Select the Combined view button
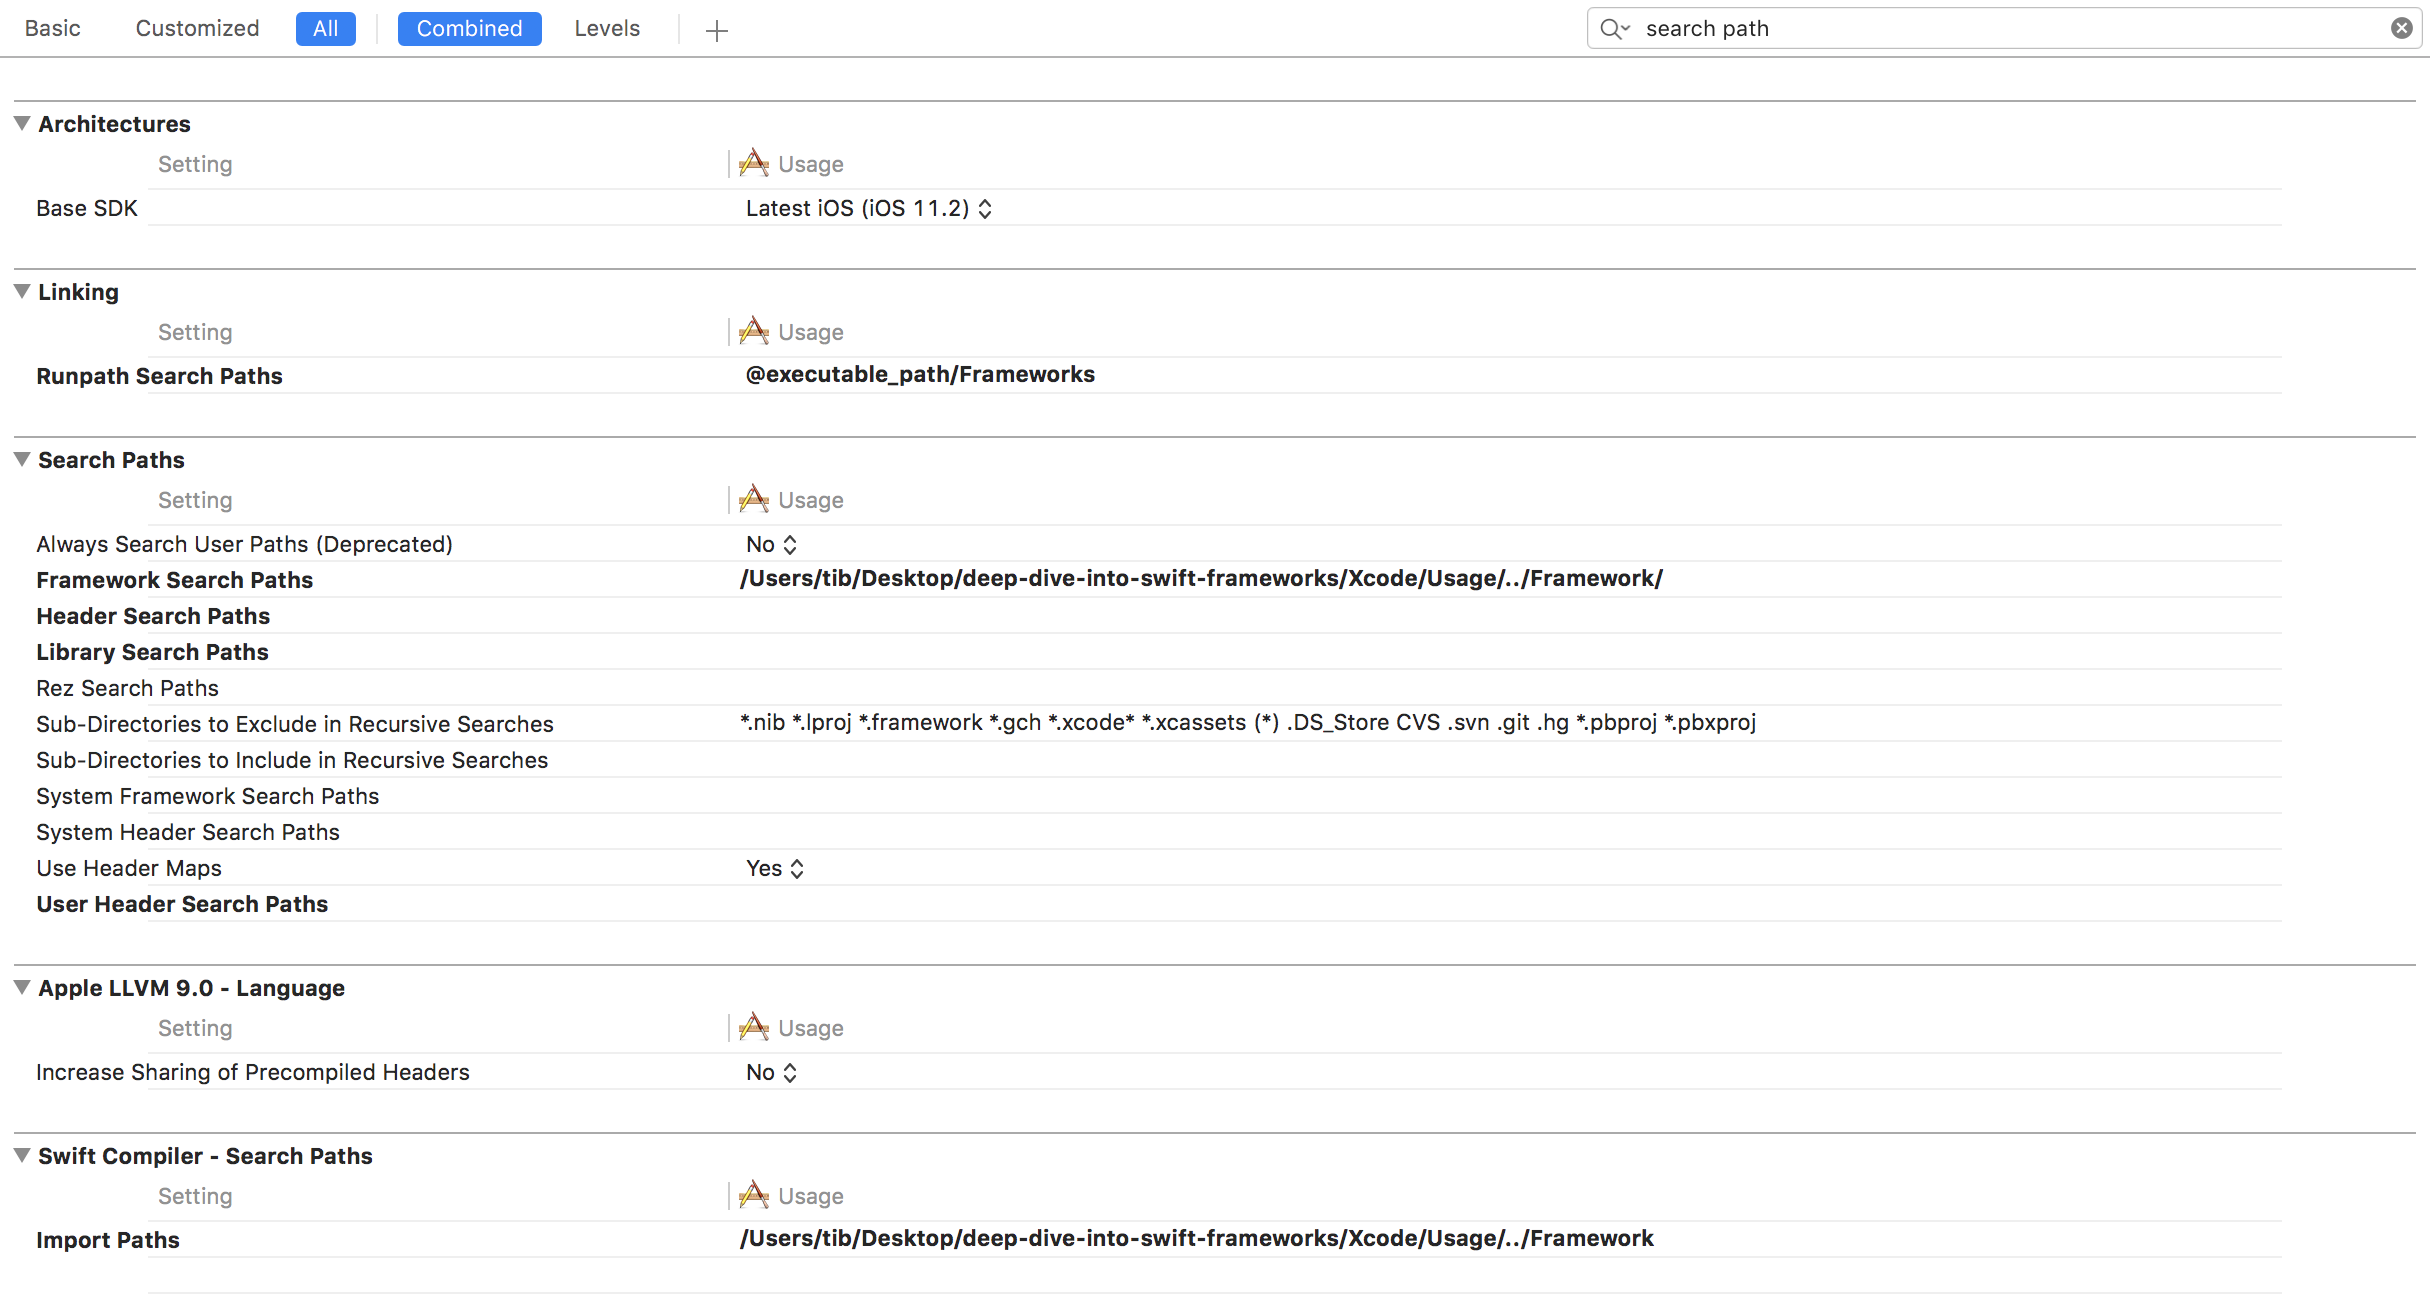This screenshot has width=2430, height=1294. [x=468, y=27]
